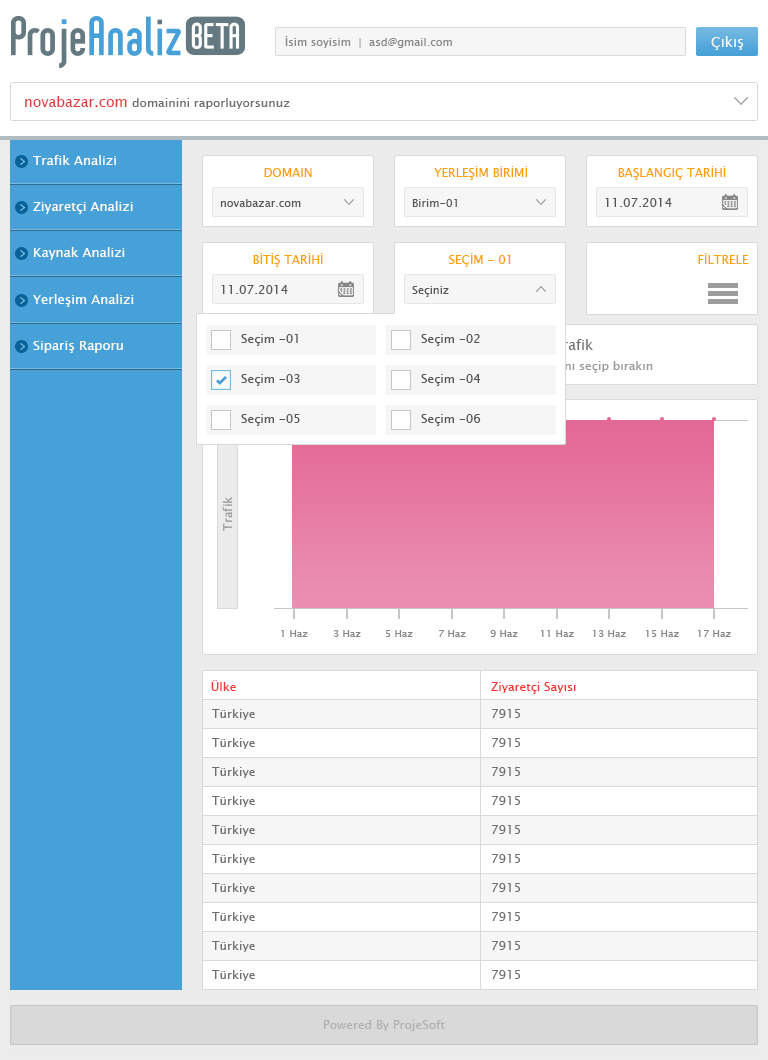Image resolution: width=768 pixels, height=1060 pixels.
Task: Click the ProjeAnaliz BETA logo
Action: pyautogui.click(x=127, y=40)
